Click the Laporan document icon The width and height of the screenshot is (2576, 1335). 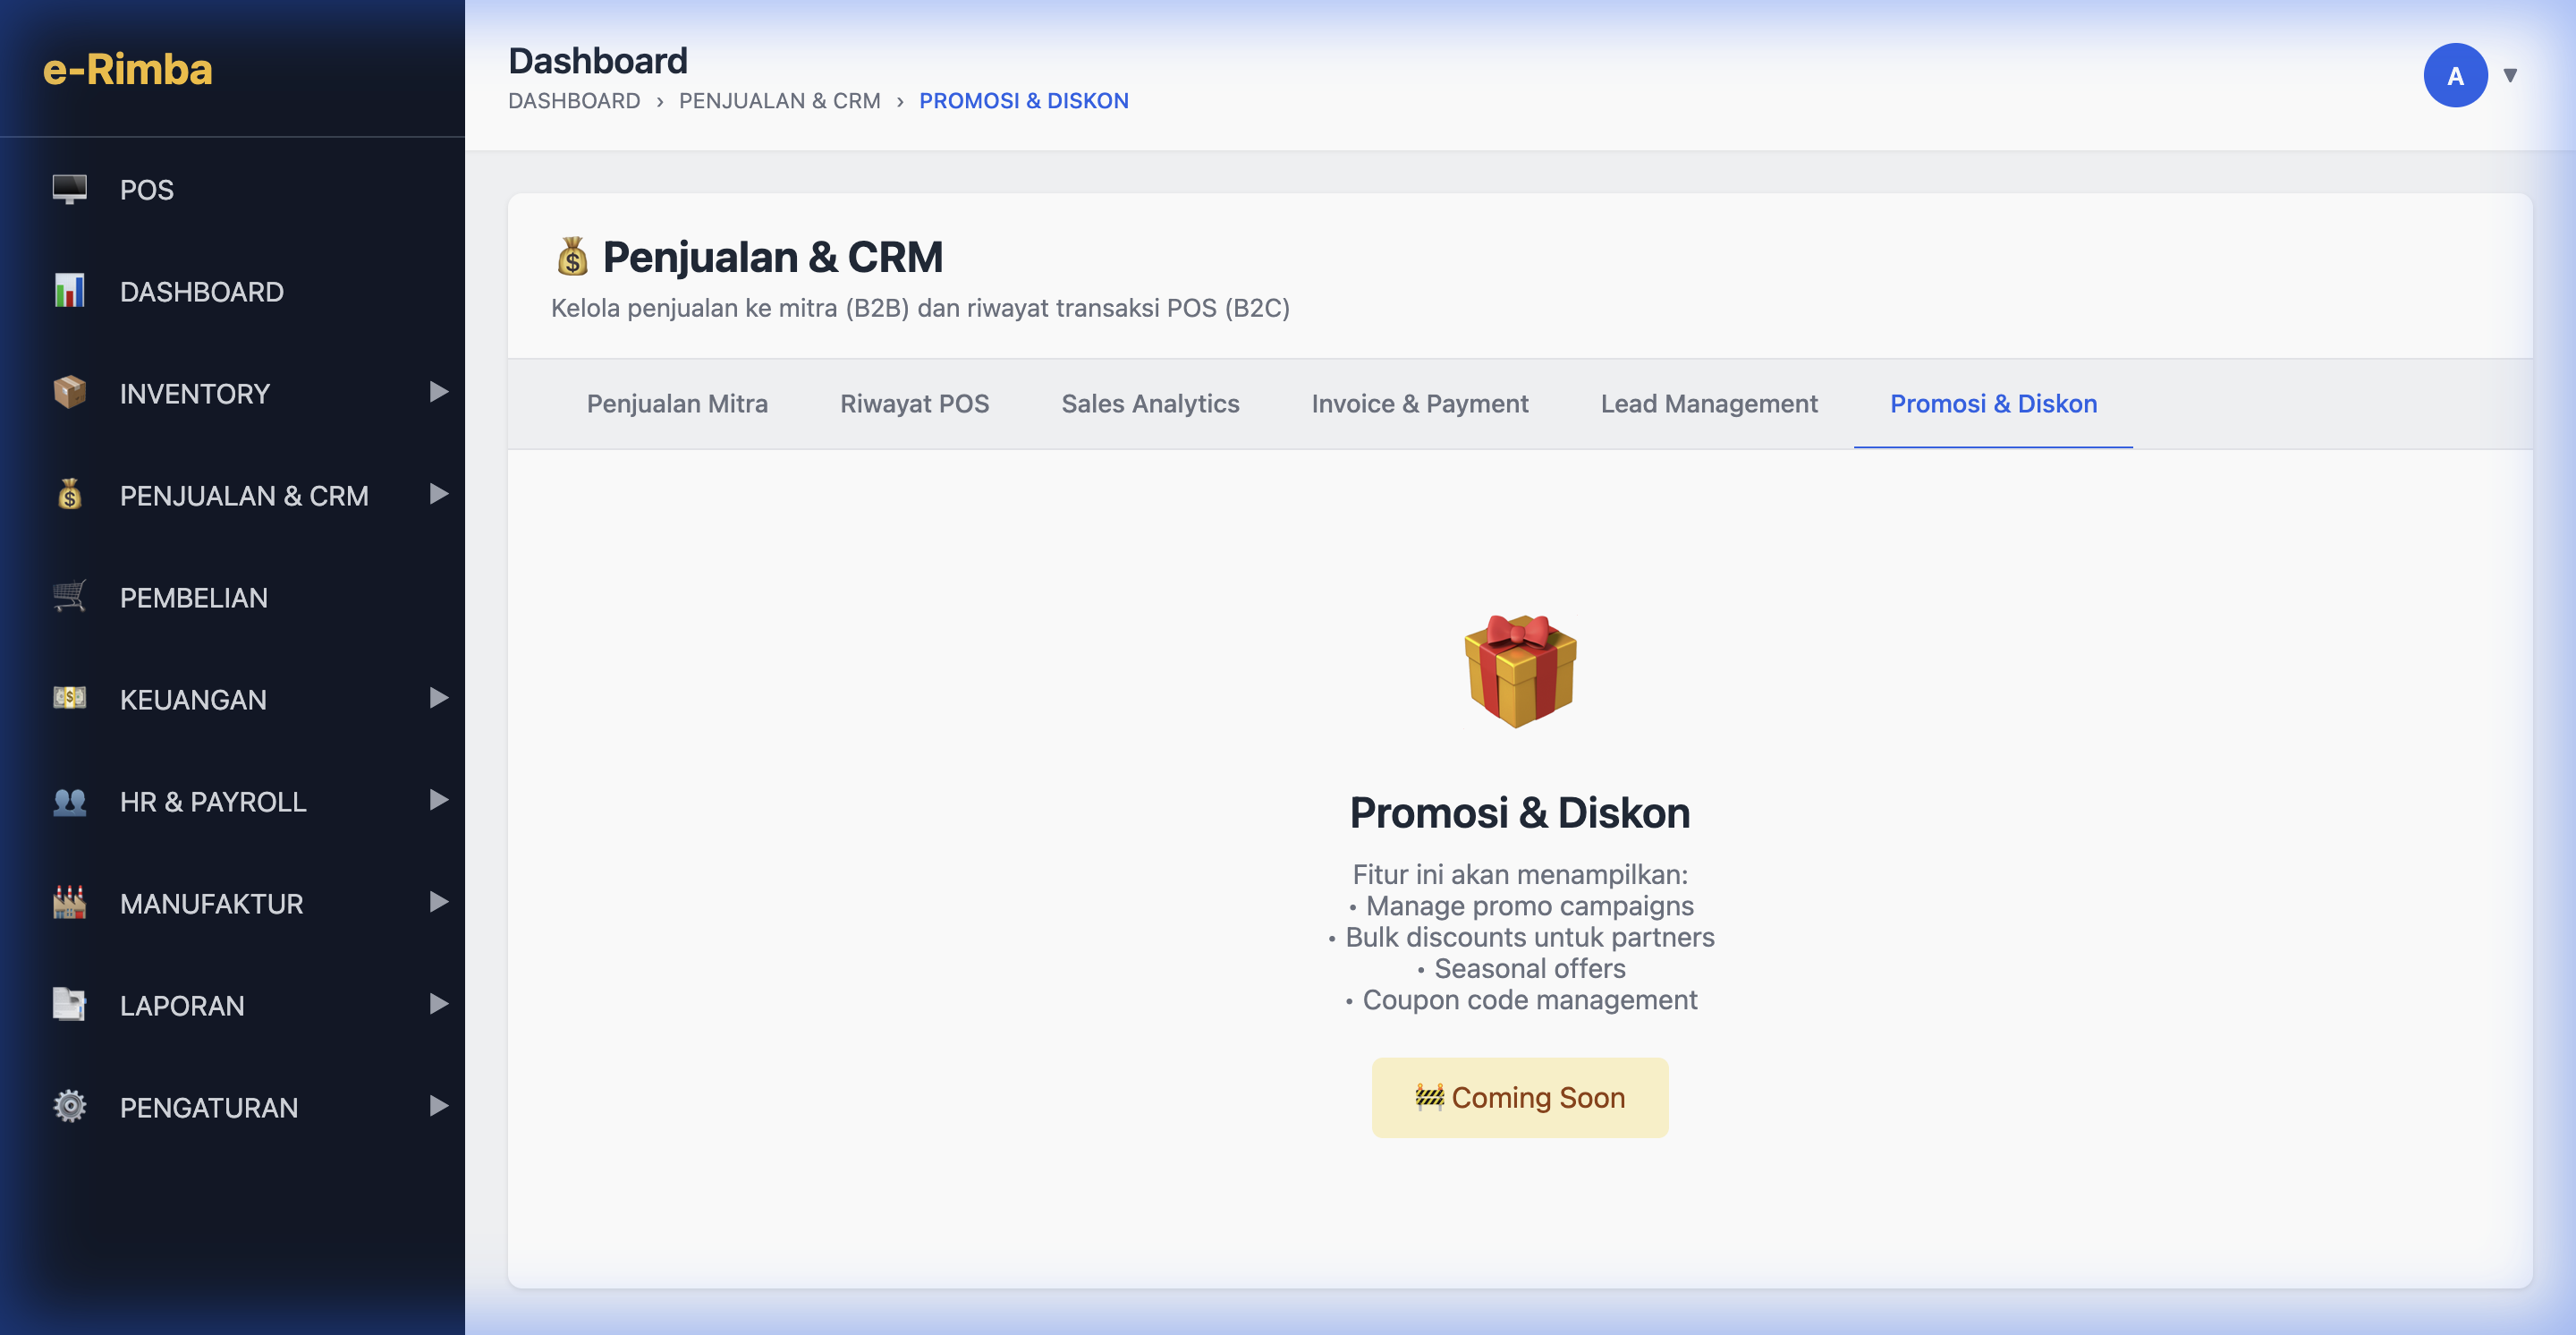[x=69, y=1004]
